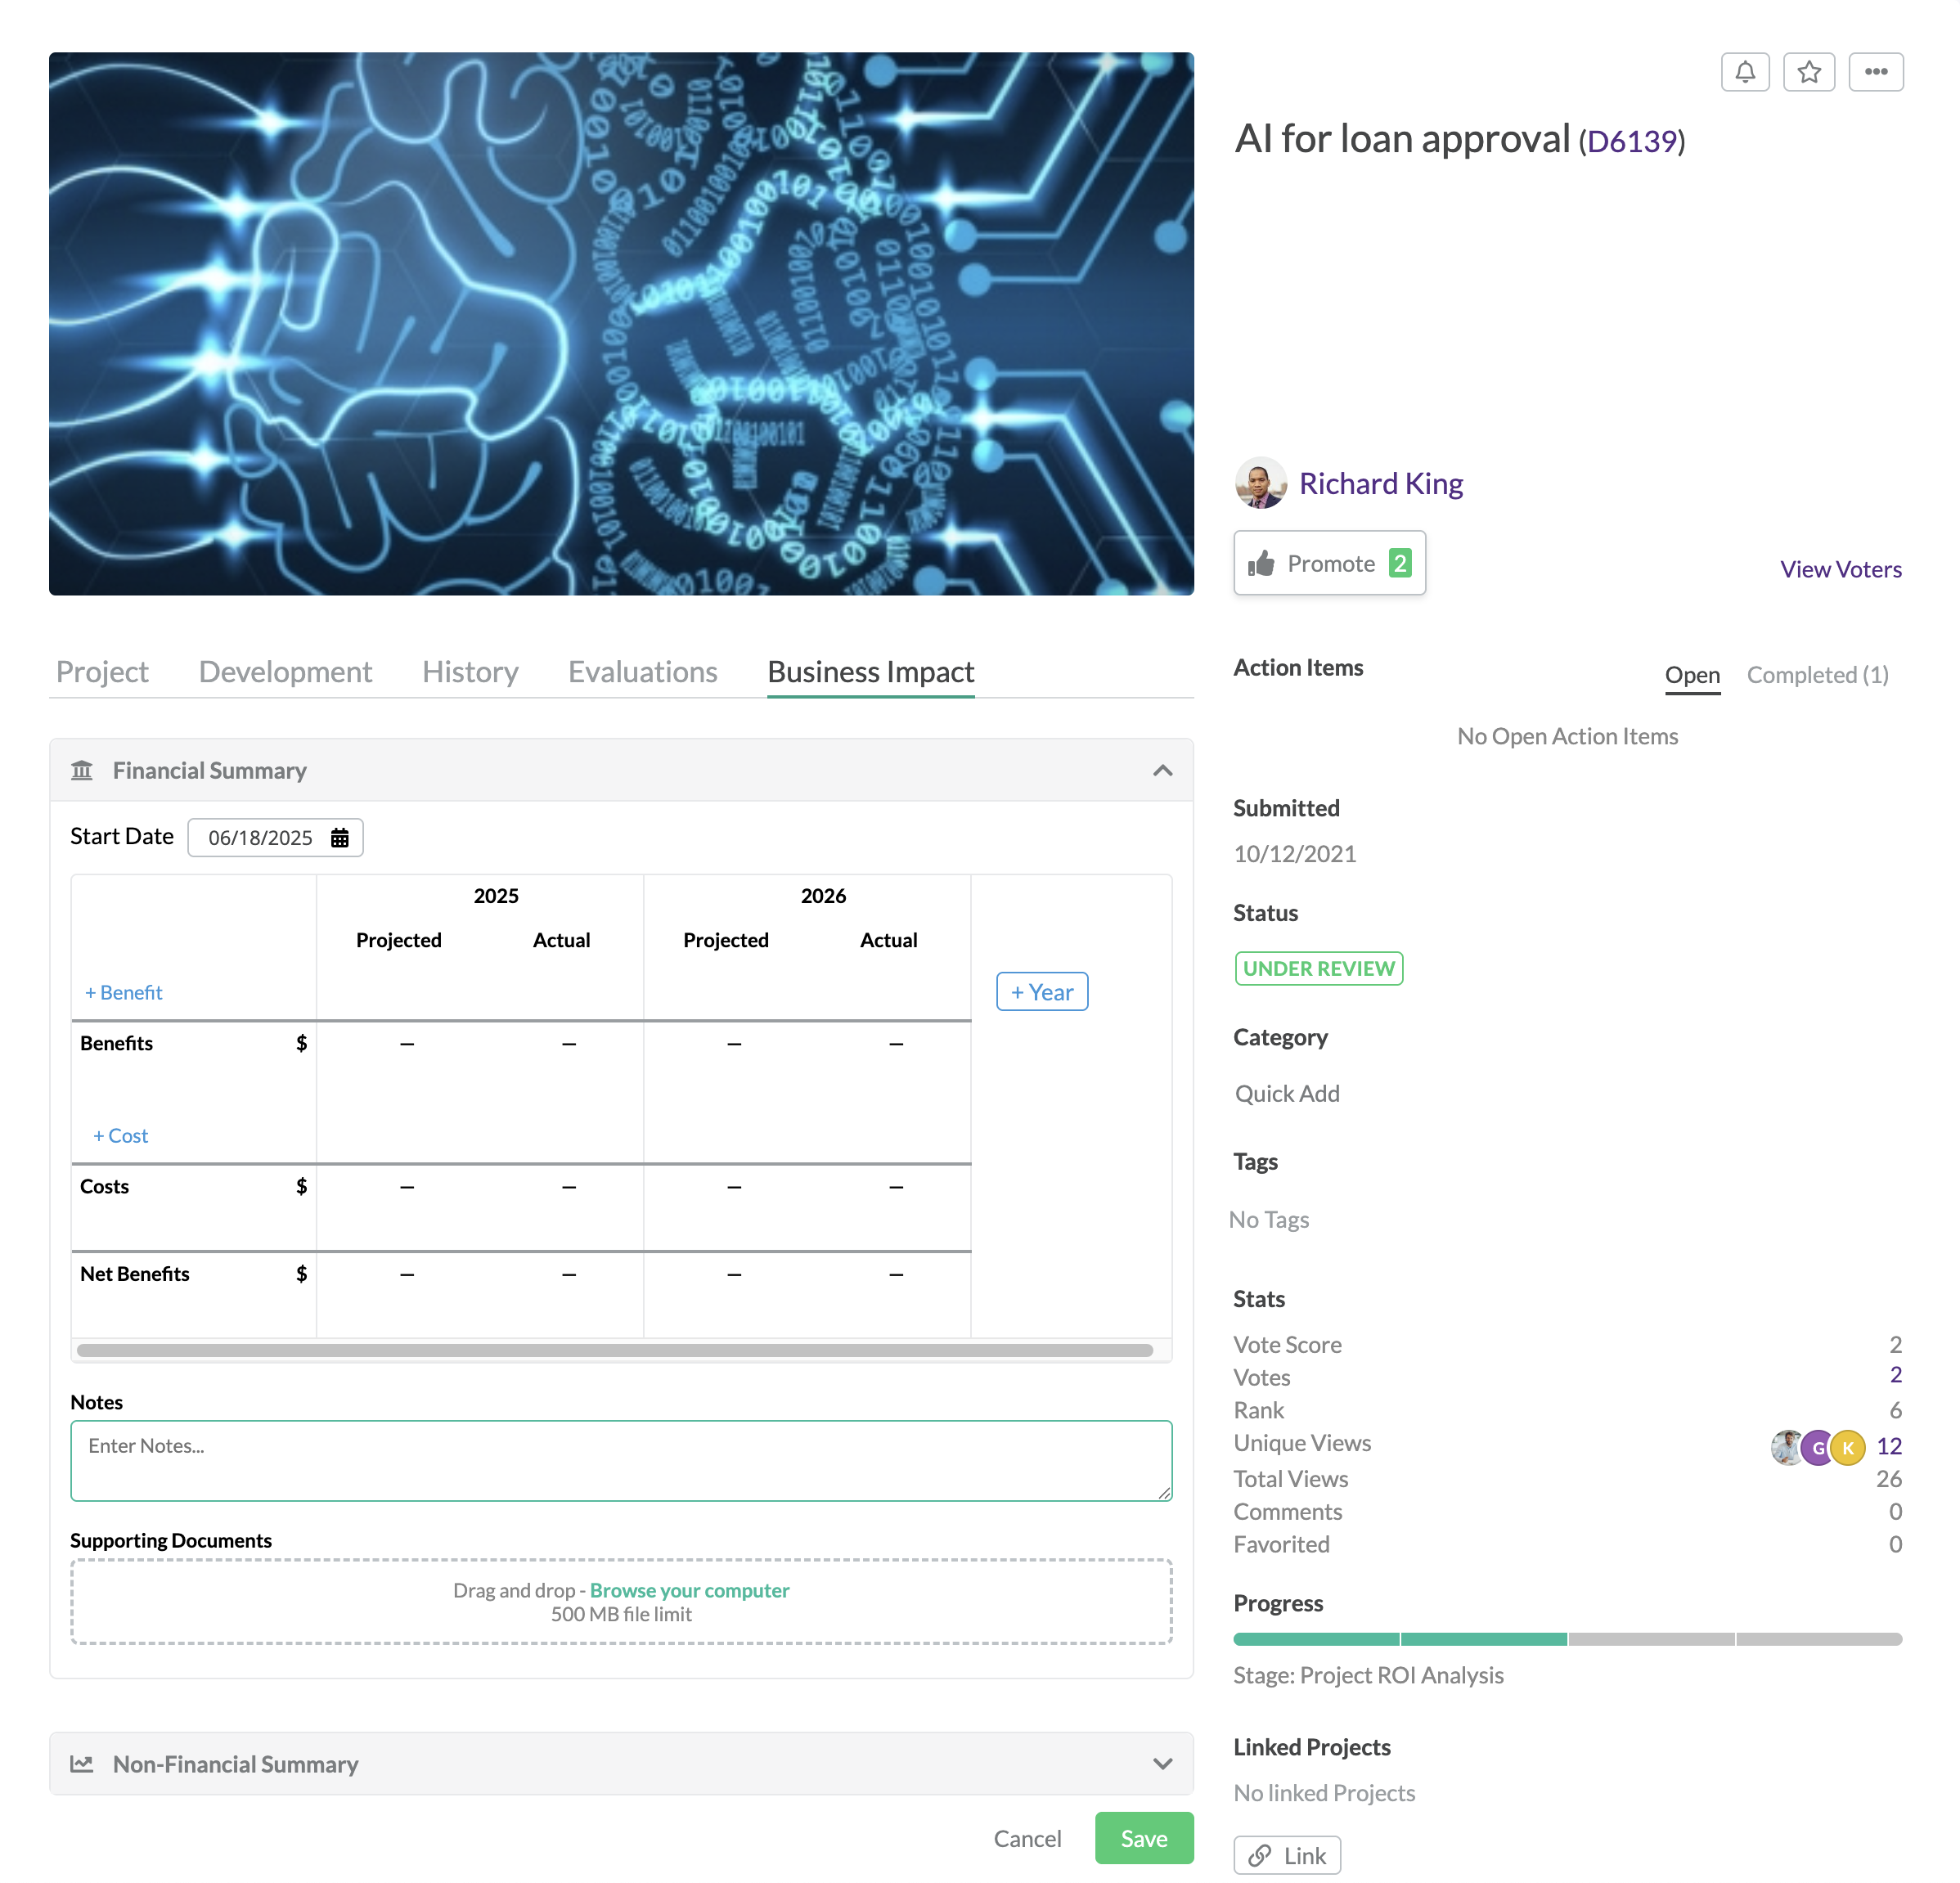
Task: Focus the Enter Notes text area
Action: (x=621, y=1461)
